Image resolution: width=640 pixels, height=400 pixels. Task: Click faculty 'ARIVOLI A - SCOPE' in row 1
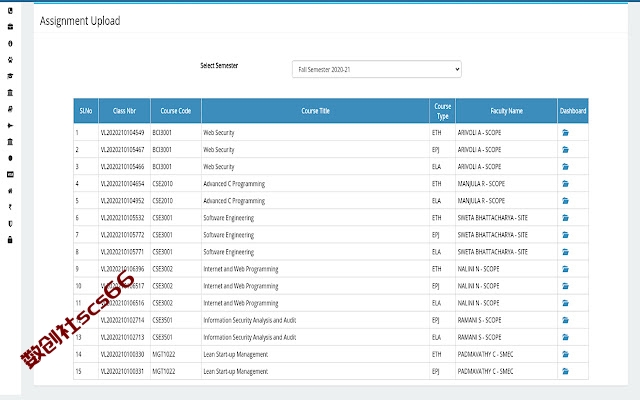tap(479, 133)
